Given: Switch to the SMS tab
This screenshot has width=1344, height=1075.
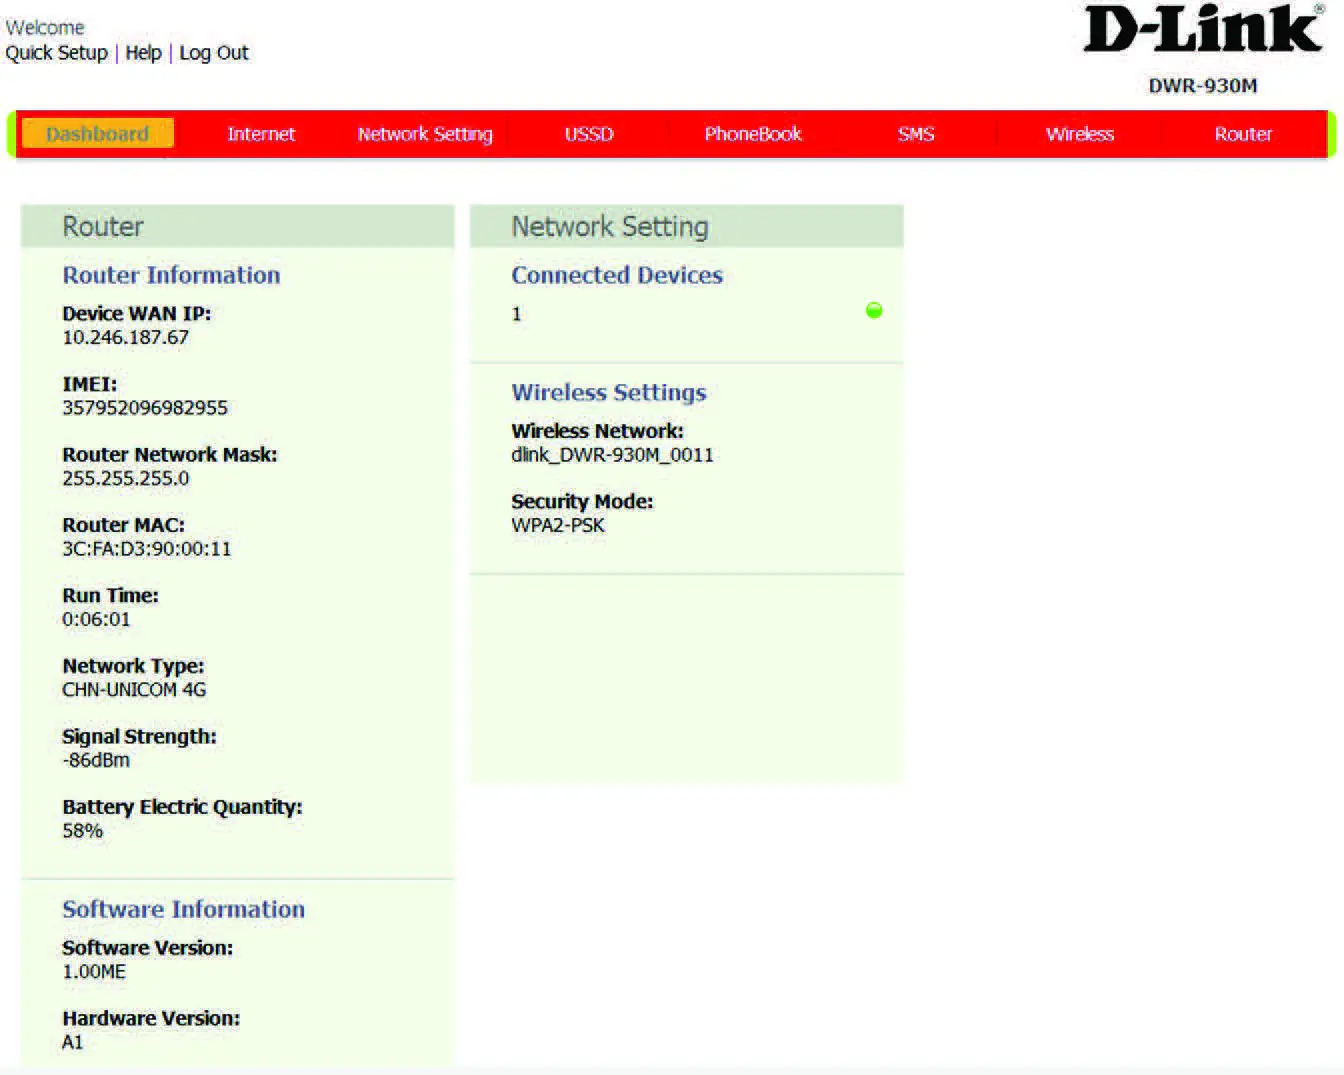Looking at the screenshot, I should (916, 133).
